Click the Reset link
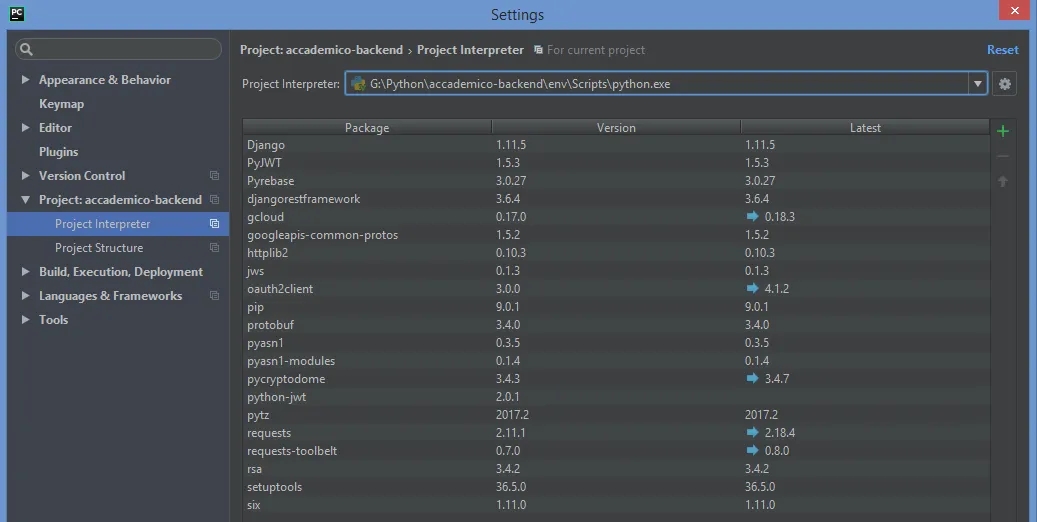Viewport: 1037px width, 522px height. 1003,50
